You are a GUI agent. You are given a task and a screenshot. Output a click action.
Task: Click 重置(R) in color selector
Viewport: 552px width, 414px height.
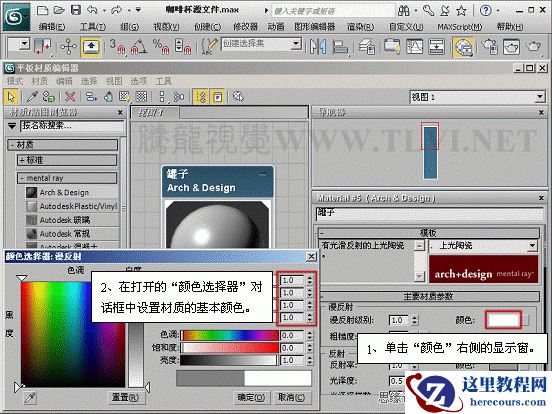pos(125,397)
